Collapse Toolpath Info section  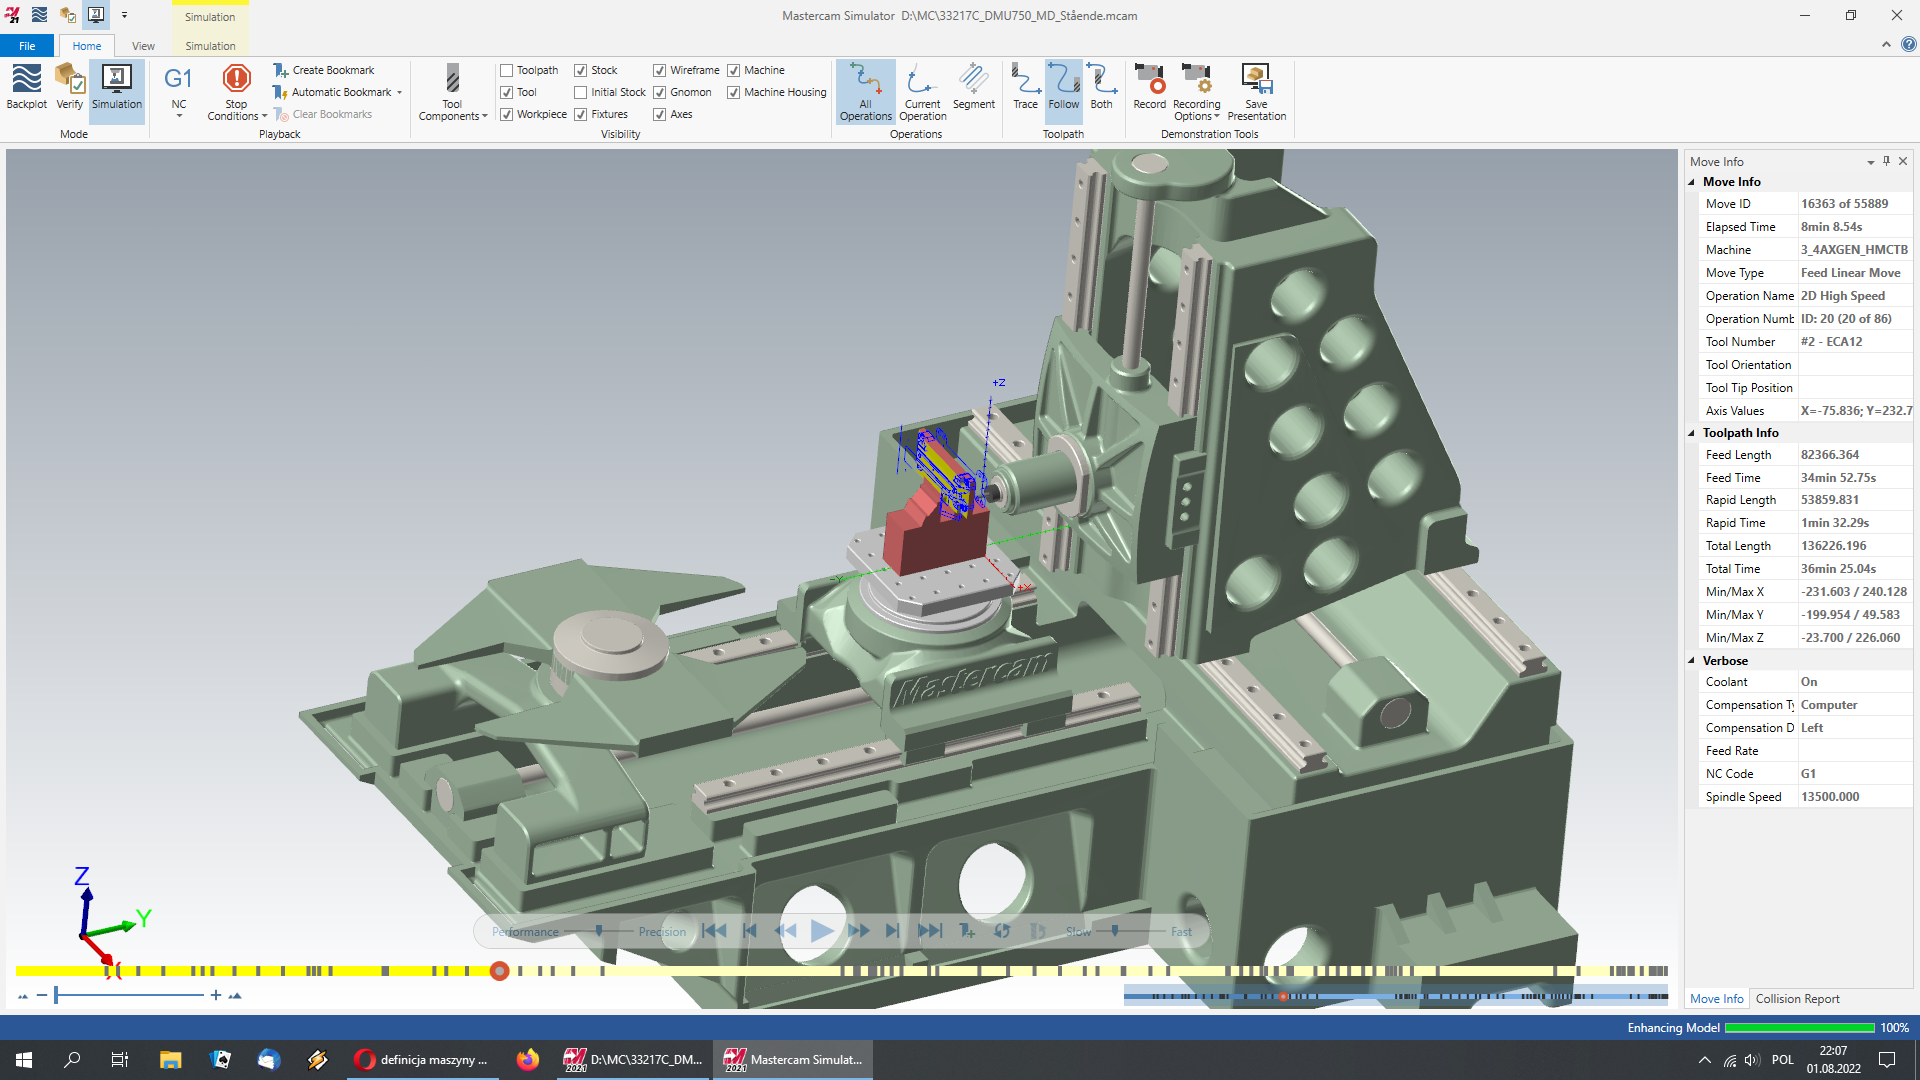(x=1692, y=433)
